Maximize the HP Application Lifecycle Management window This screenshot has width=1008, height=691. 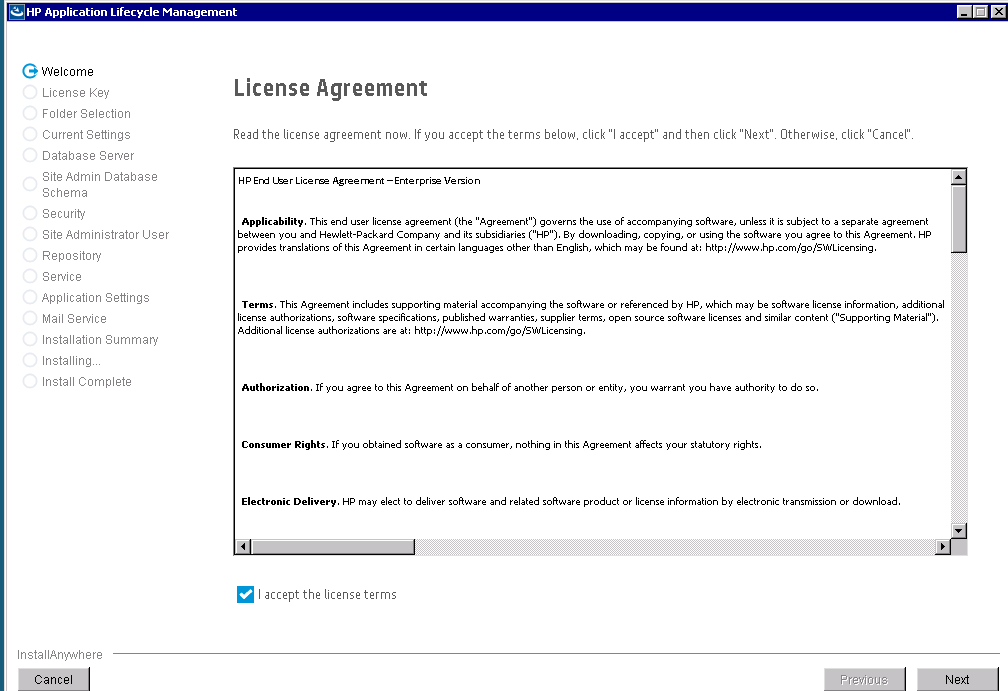(x=980, y=12)
